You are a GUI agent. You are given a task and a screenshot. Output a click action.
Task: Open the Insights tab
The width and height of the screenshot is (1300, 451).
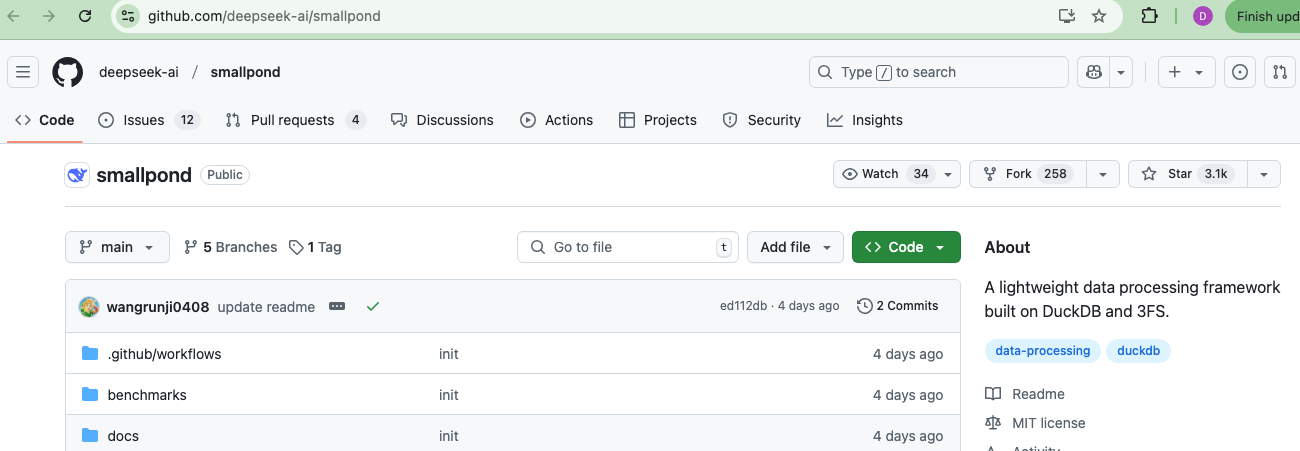pyautogui.click(x=865, y=120)
